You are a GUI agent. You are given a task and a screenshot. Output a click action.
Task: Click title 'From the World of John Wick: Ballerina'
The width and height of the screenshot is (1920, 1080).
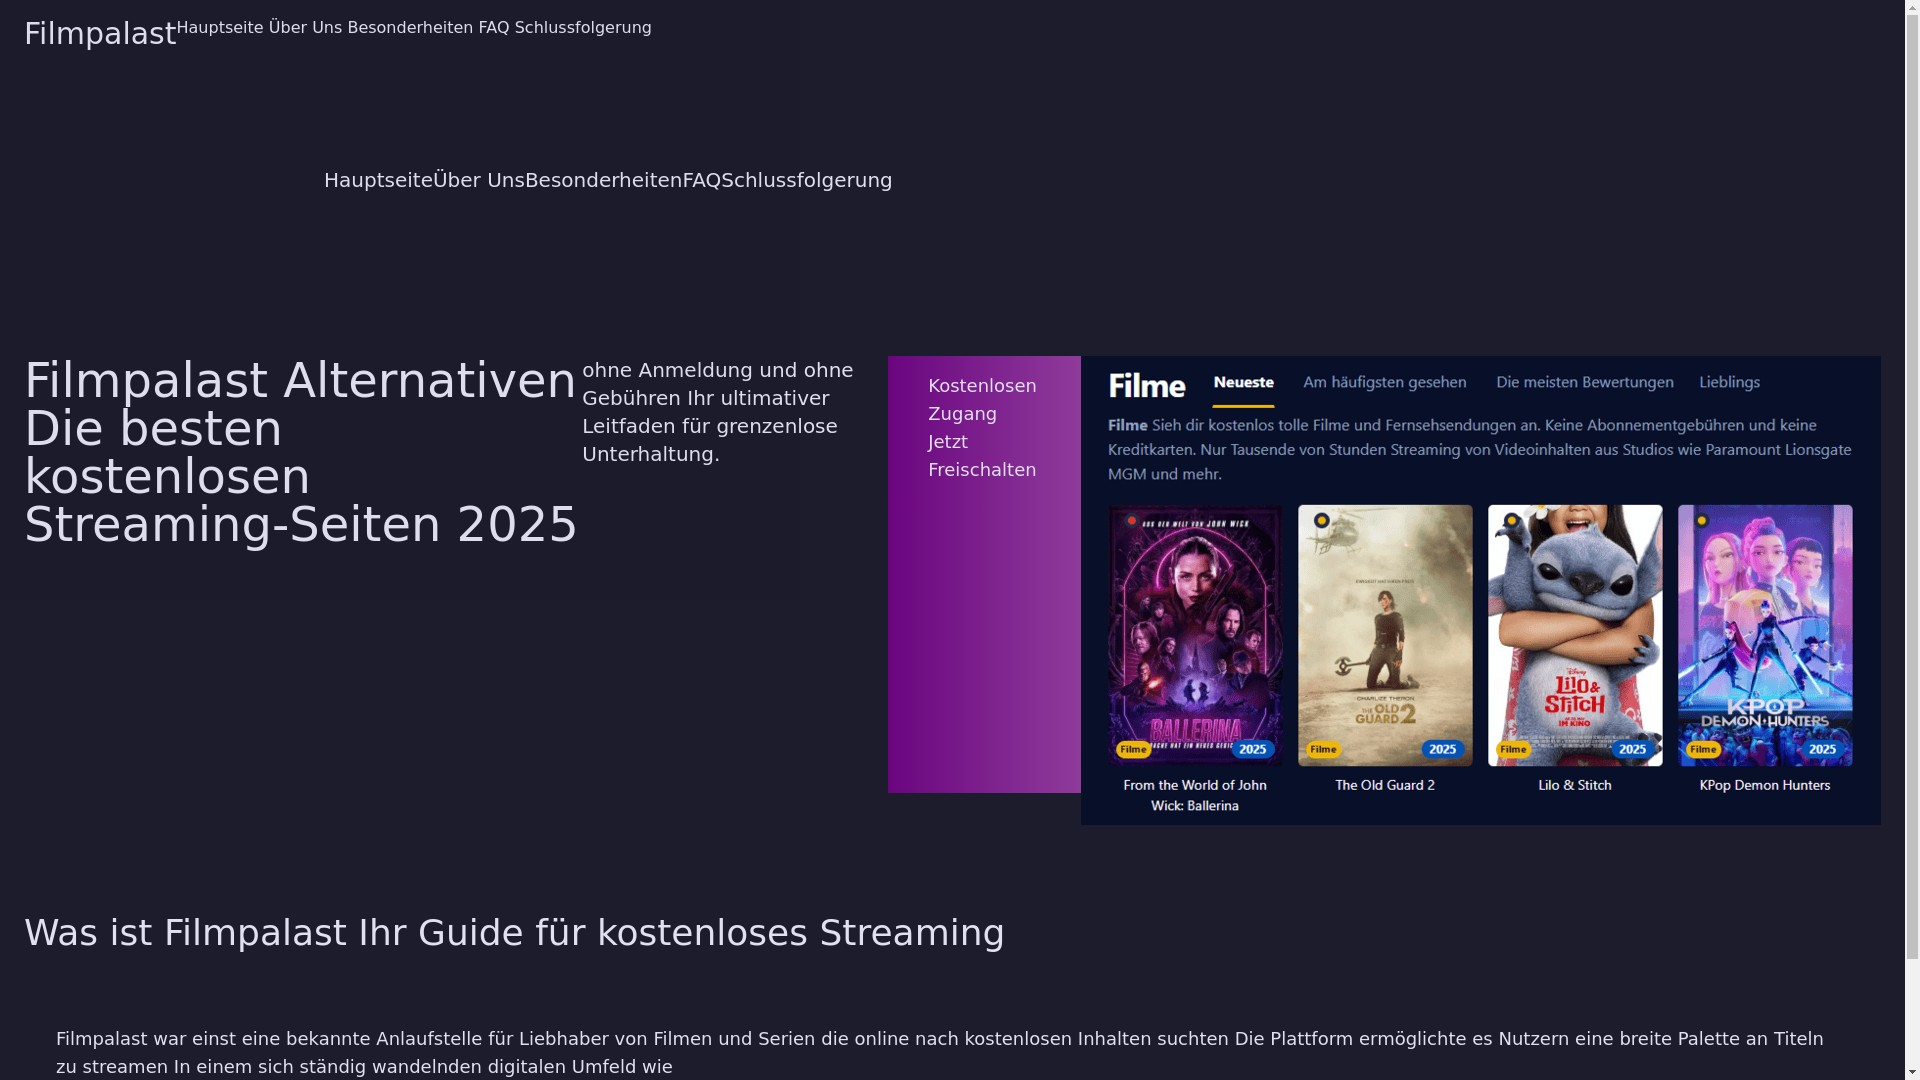pyautogui.click(x=1195, y=796)
